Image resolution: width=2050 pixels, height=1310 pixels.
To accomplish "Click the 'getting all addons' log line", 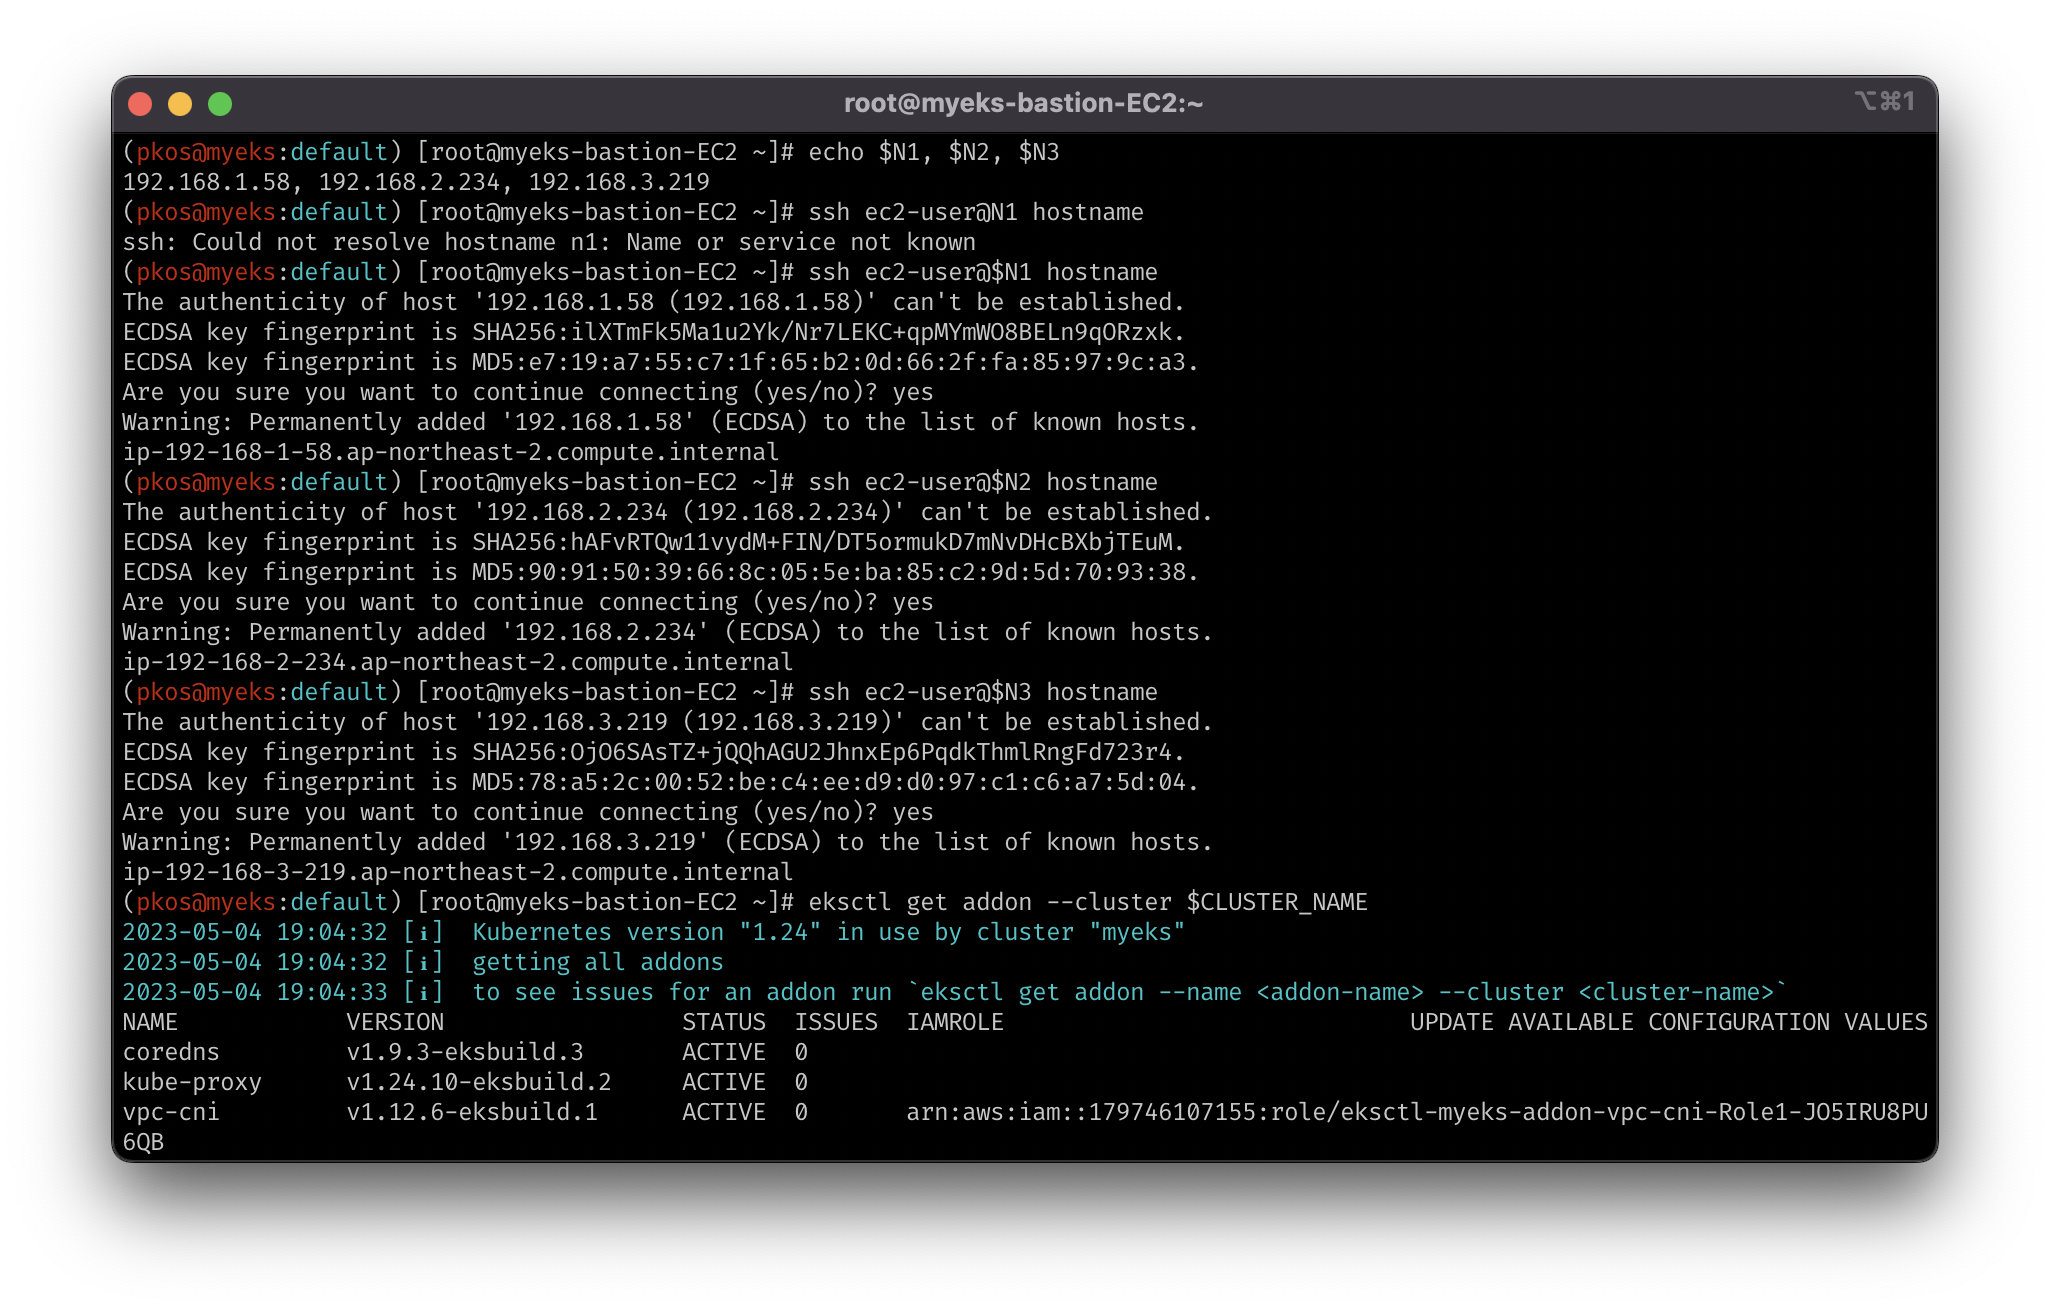I will point(423,962).
